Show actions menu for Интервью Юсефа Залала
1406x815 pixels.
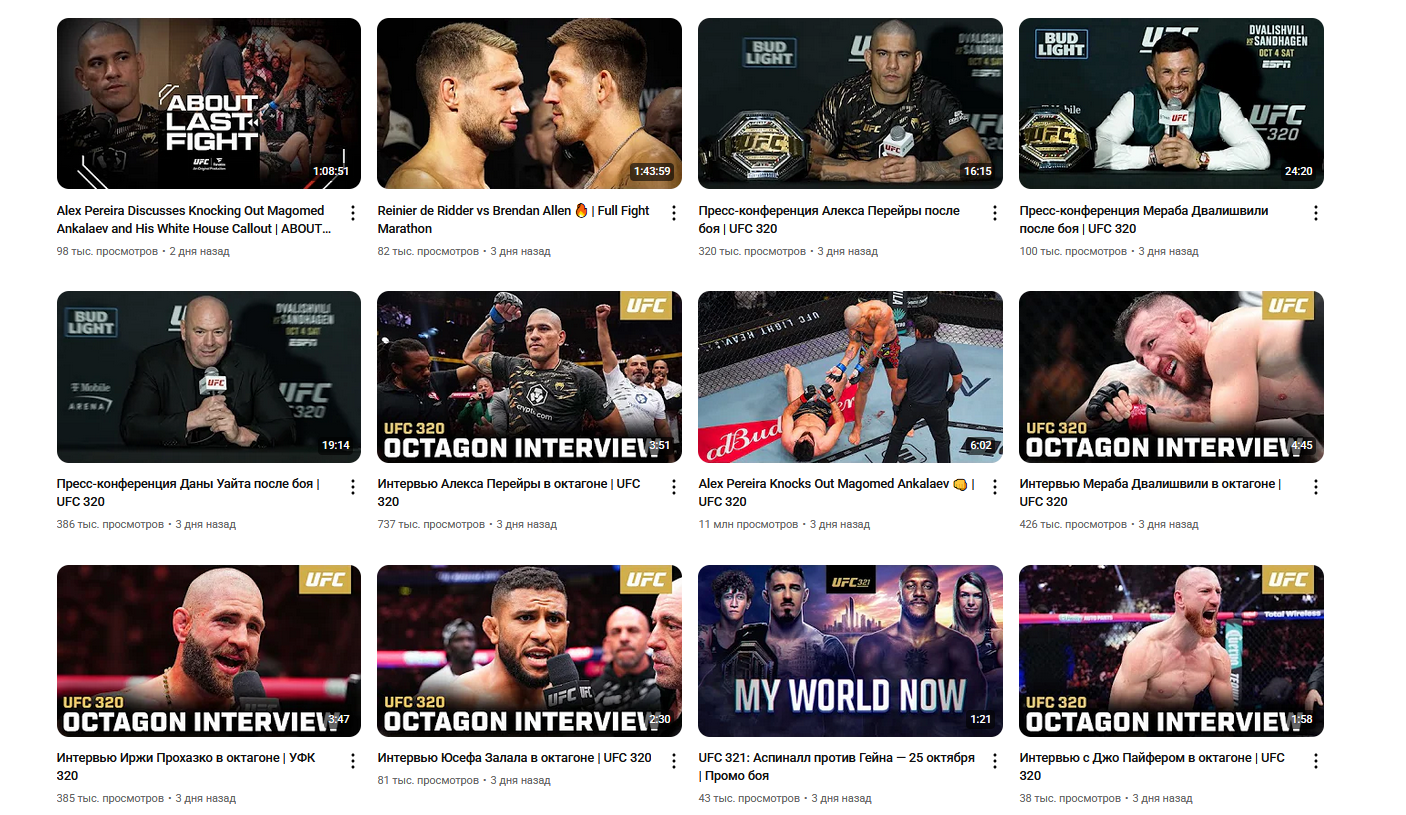[673, 760]
